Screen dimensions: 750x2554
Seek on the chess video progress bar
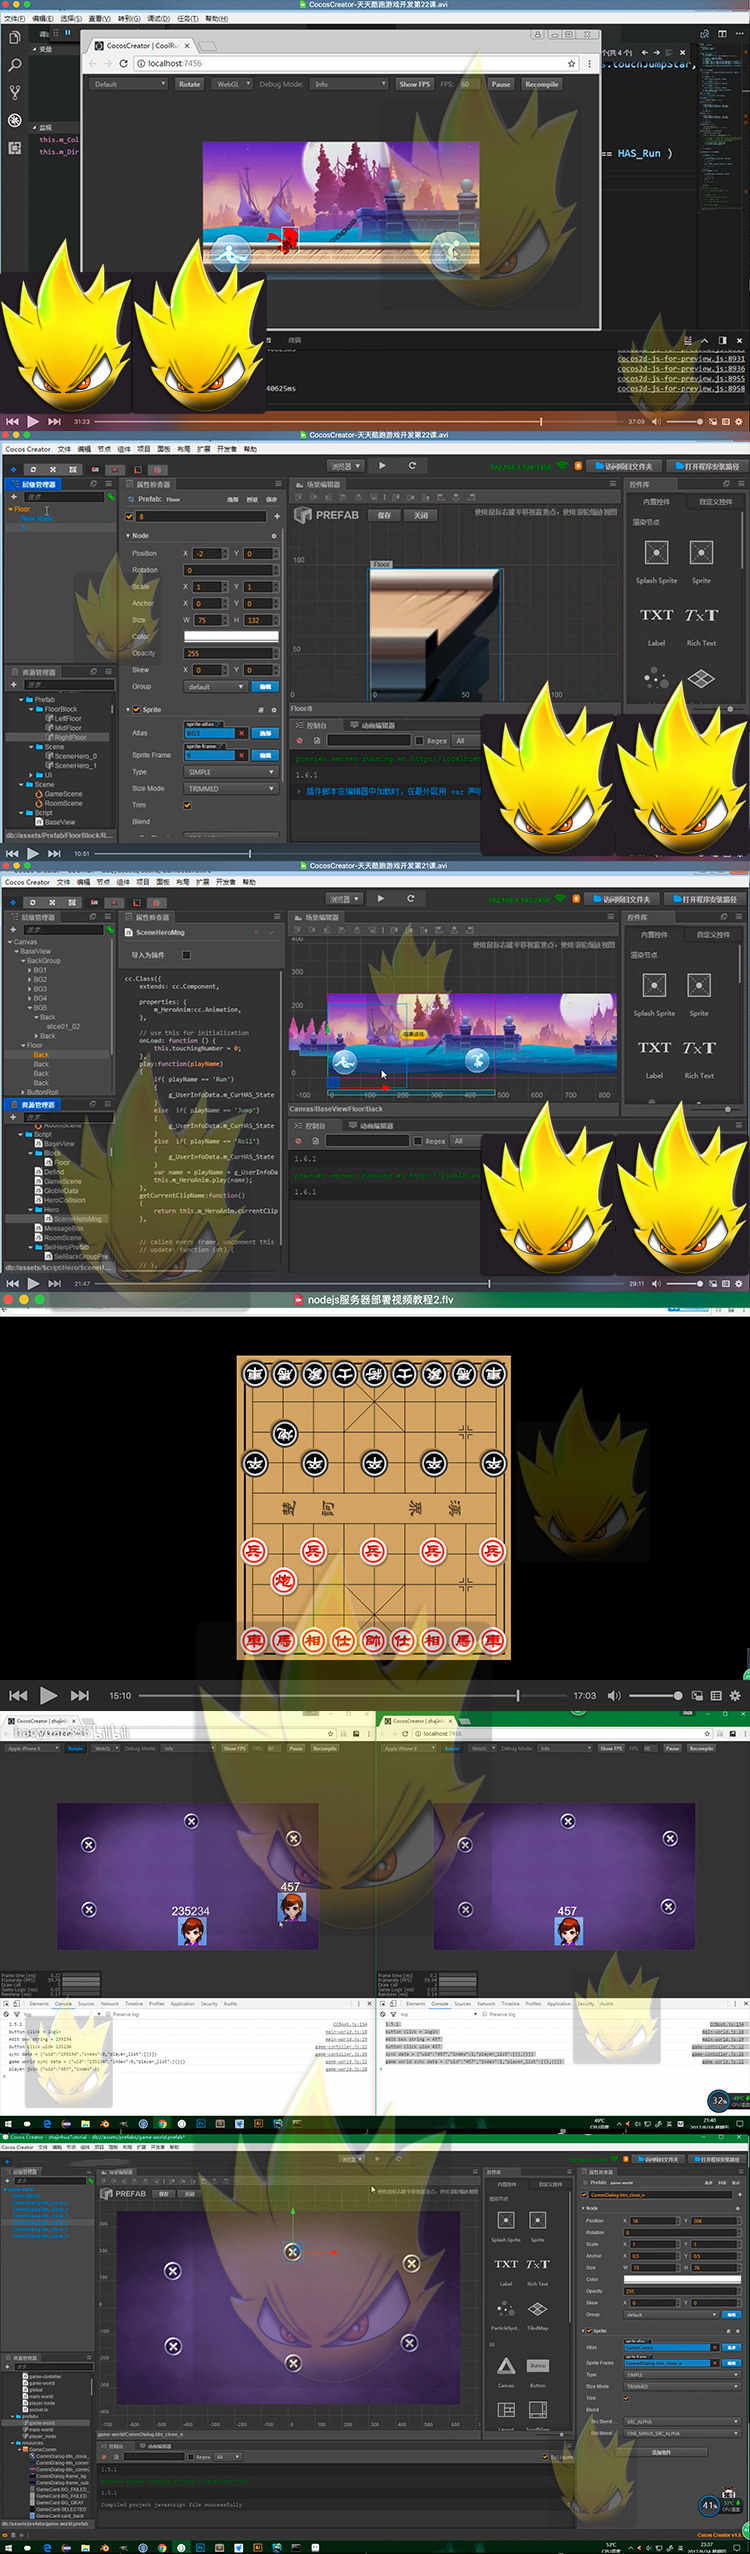pyautogui.click(x=352, y=1695)
